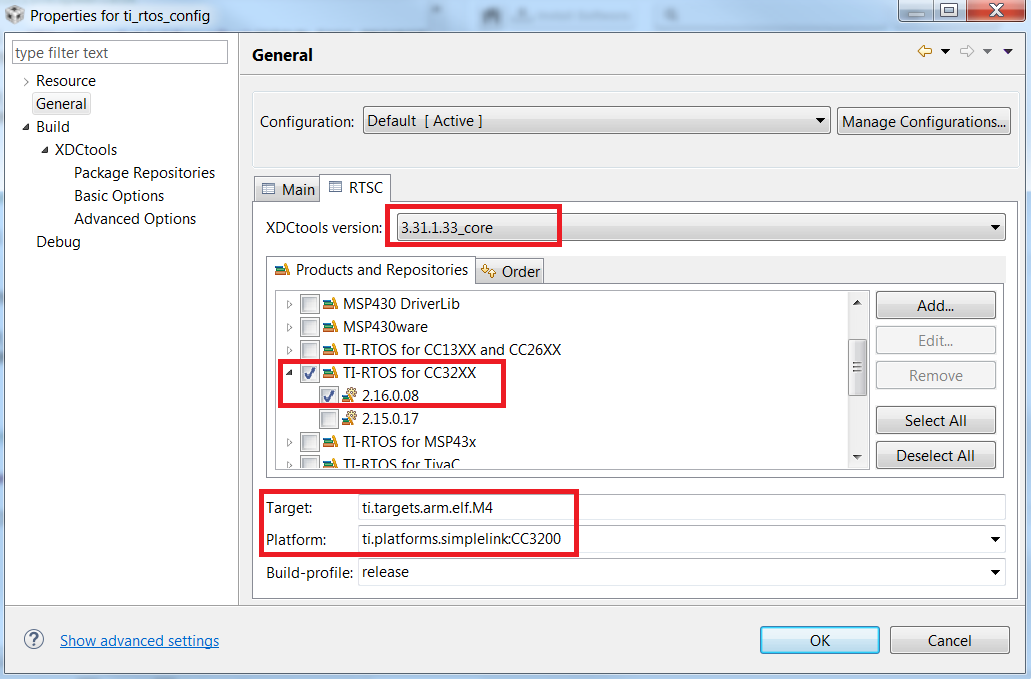Check the MSP430 DriverLib checkbox

[x=310, y=304]
